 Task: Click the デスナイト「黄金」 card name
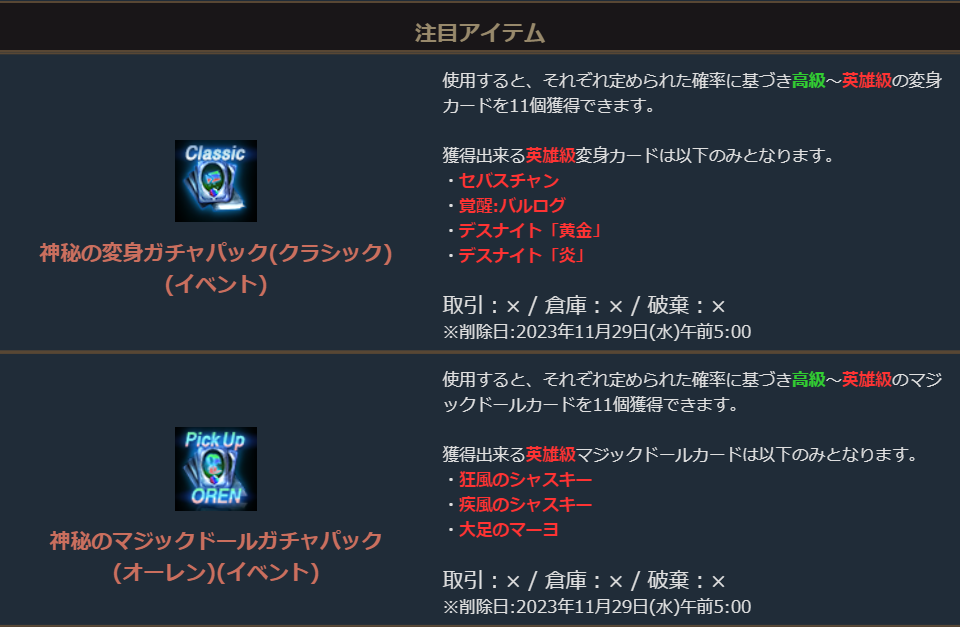[x=531, y=231]
